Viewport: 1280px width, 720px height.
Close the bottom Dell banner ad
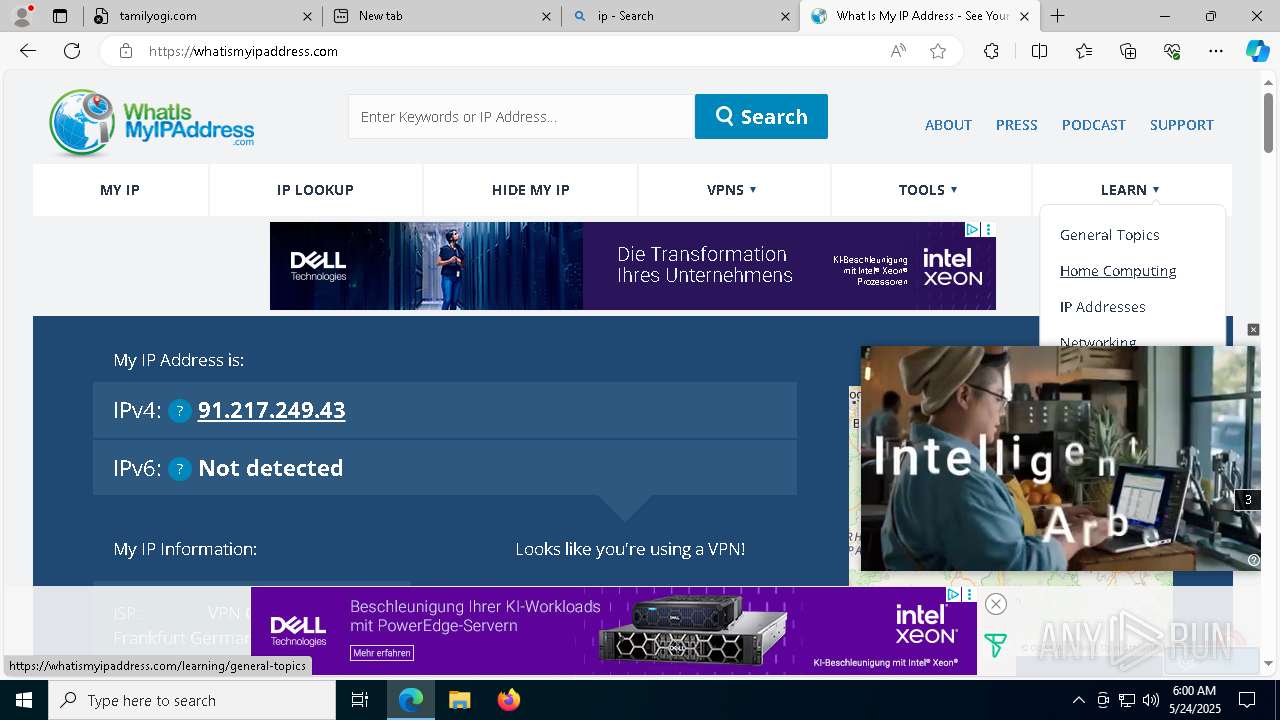tap(995, 604)
